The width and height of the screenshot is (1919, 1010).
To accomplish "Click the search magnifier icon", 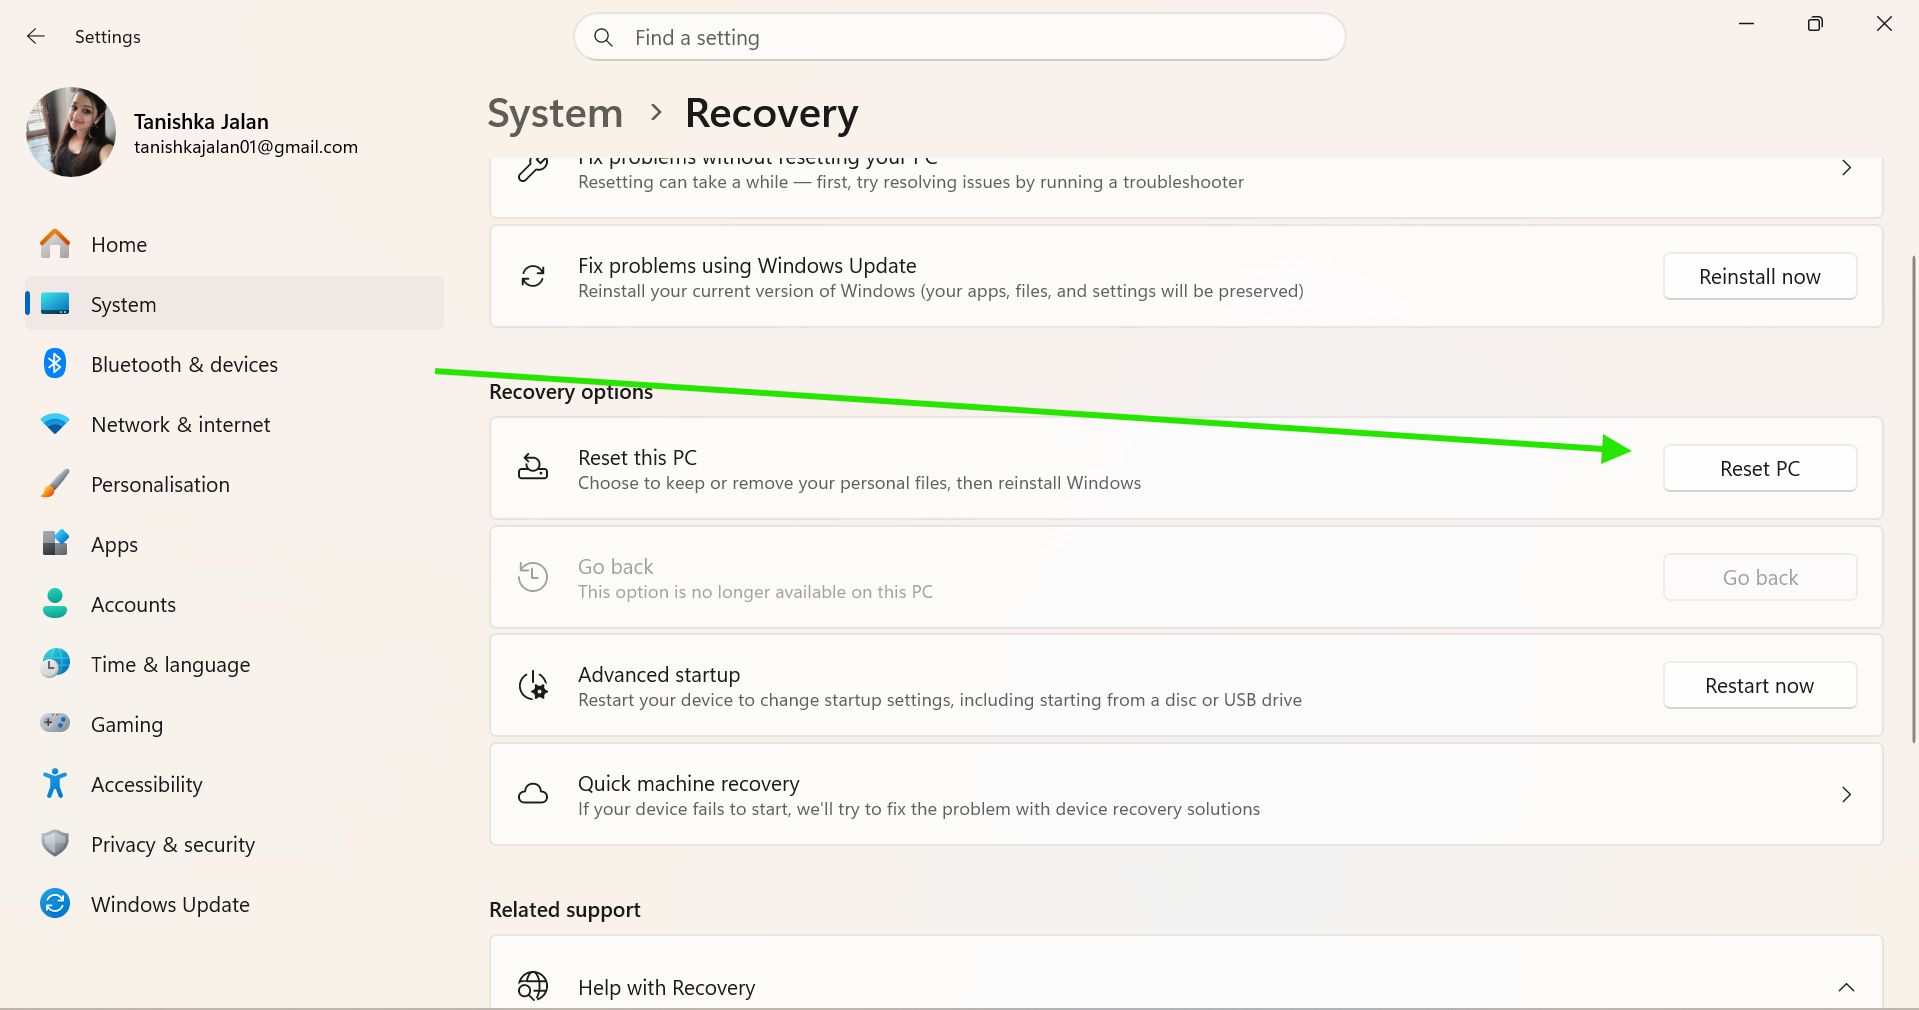I will (x=603, y=37).
